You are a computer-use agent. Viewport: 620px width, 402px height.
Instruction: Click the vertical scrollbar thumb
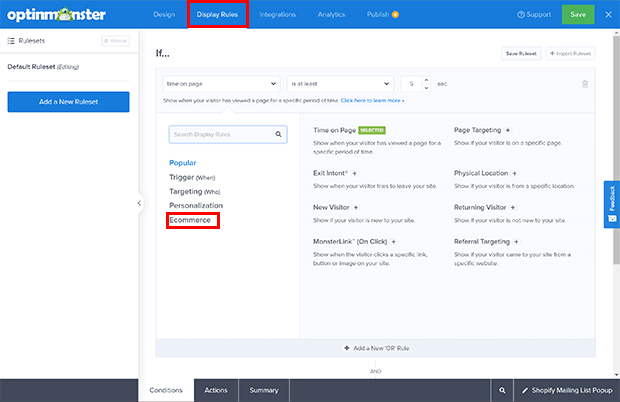(616, 150)
